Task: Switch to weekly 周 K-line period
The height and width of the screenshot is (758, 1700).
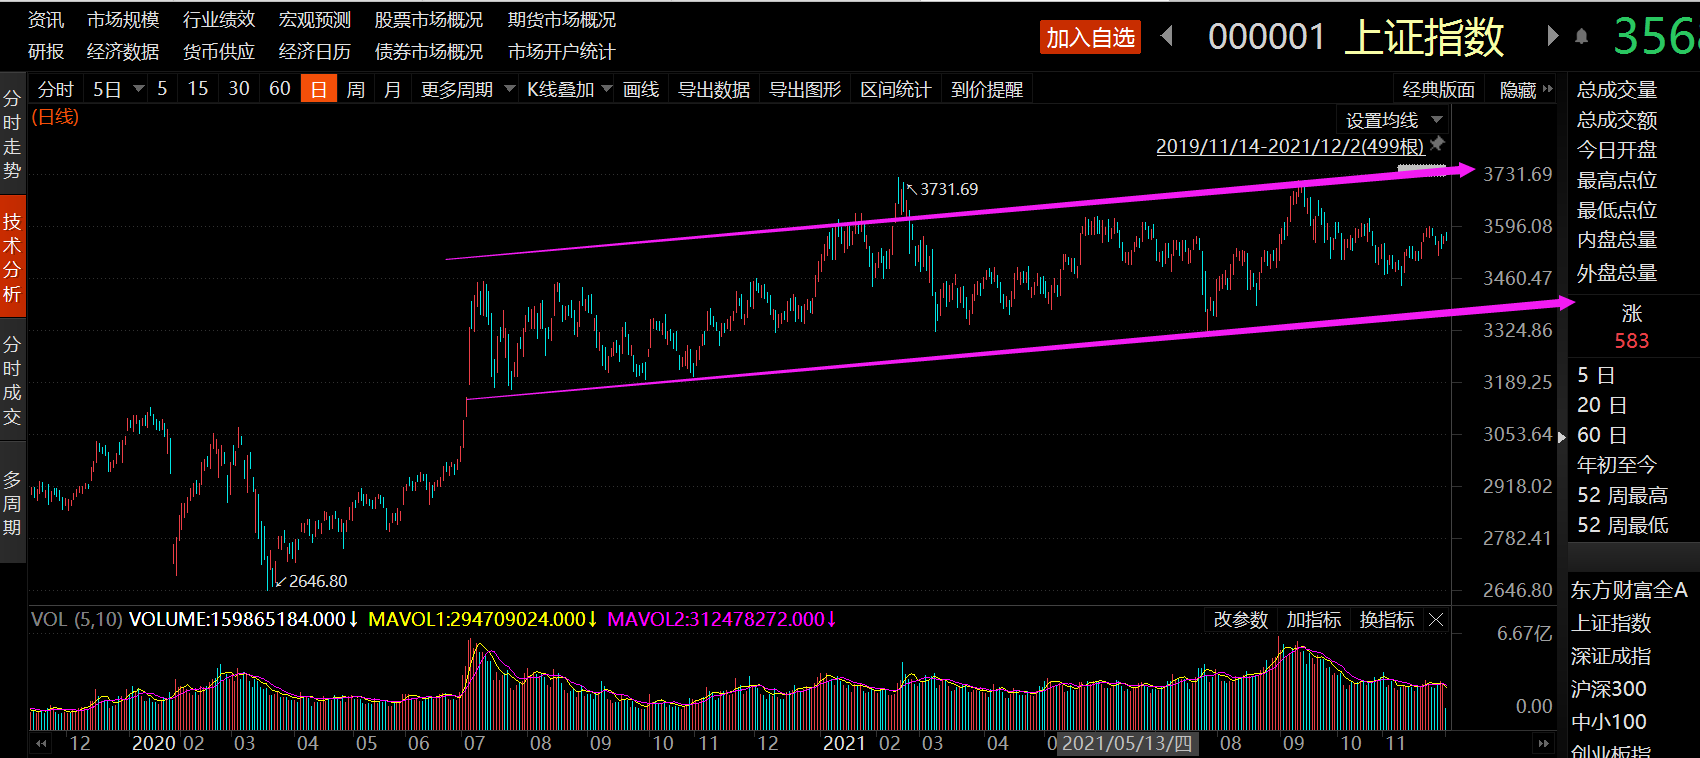Action: [x=355, y=90]
